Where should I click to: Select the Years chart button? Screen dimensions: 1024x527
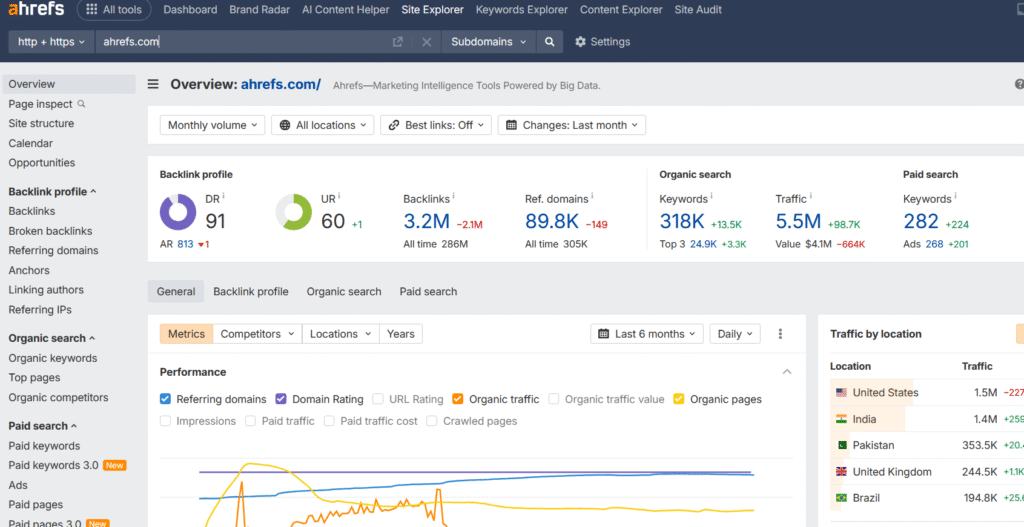(x=401, y=334)
